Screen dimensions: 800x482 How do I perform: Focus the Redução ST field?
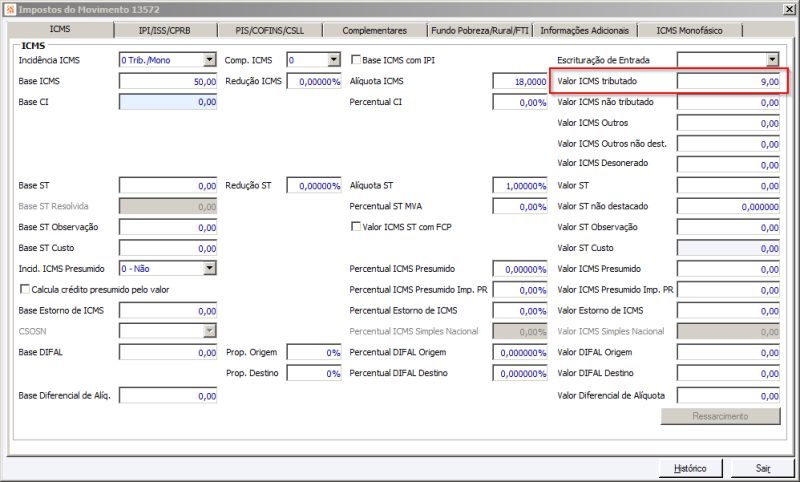click(x=314, y=186)
